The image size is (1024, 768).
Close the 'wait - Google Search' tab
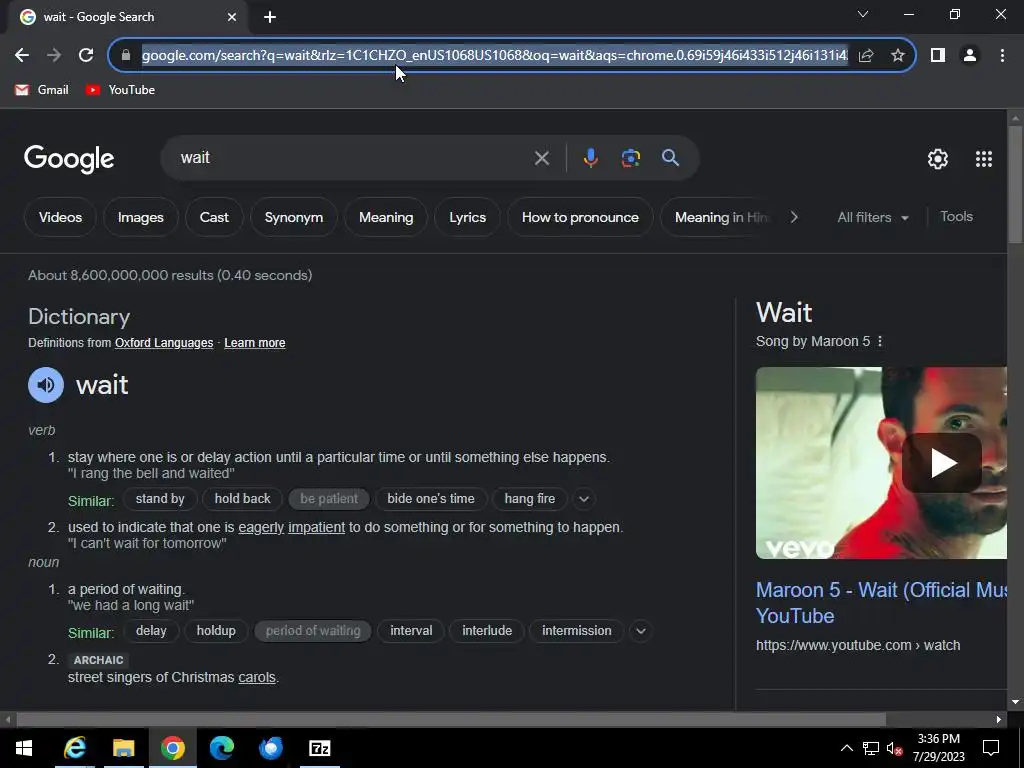coord(232,17)
